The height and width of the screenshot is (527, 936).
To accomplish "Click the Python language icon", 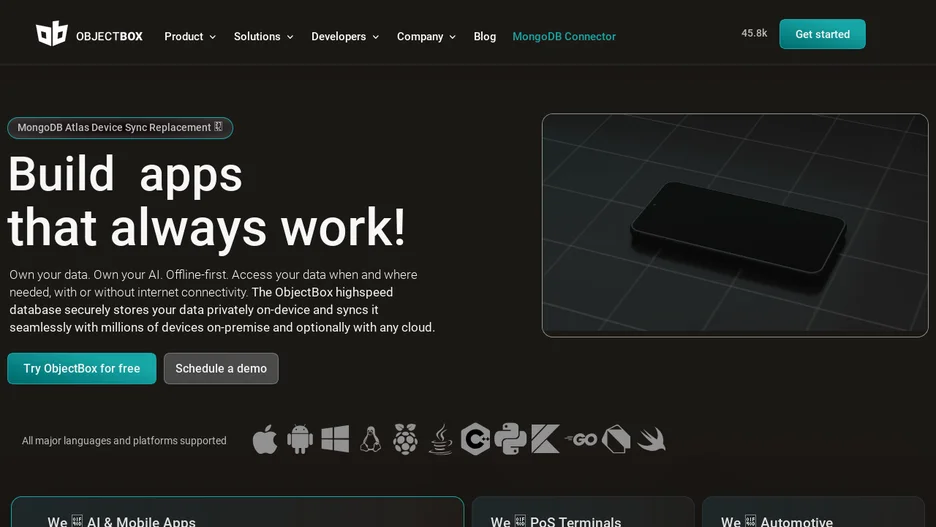I will (x=510, y=439).
